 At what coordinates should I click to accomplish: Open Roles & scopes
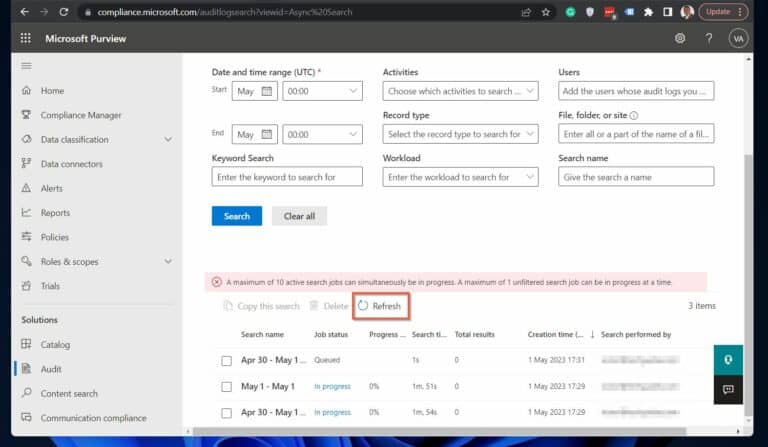[70, 261]
